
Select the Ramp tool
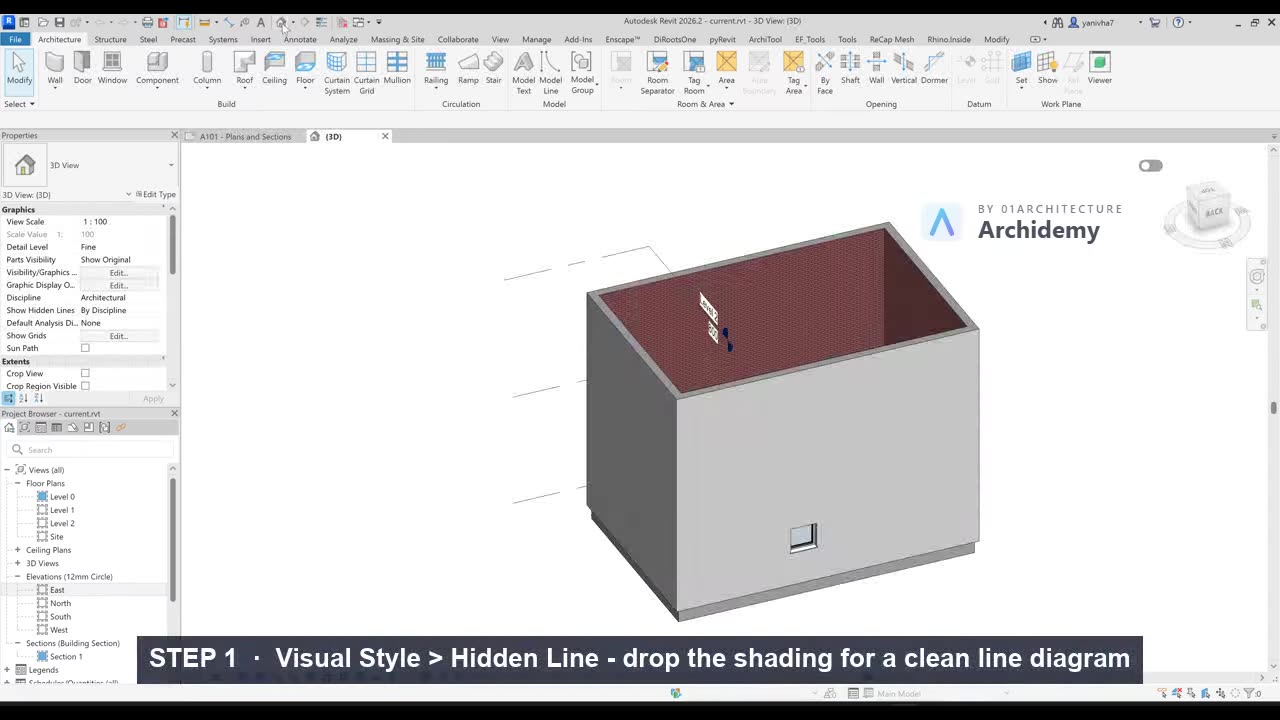[x=468, y=68]
